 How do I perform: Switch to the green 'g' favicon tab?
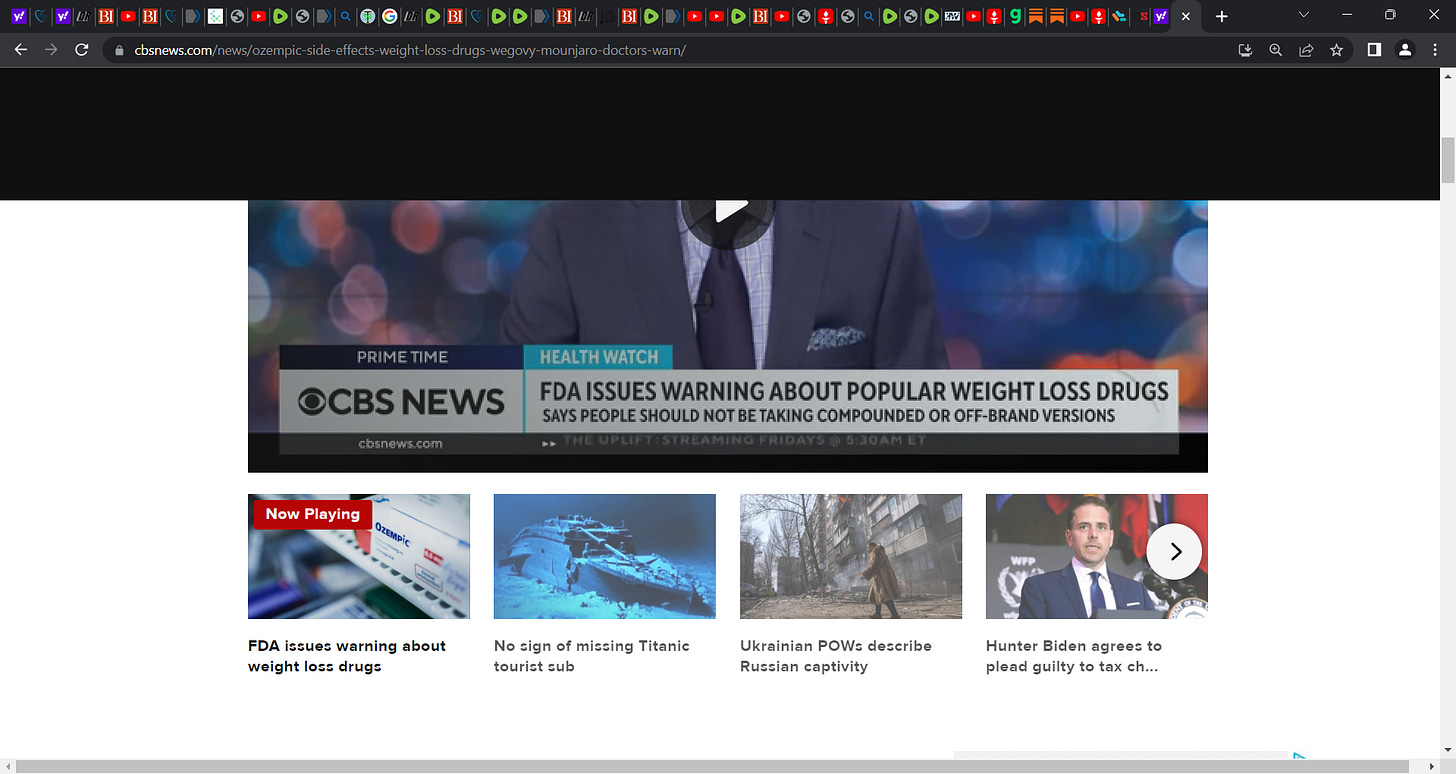pyautogui.click(x=1015, y=16)
